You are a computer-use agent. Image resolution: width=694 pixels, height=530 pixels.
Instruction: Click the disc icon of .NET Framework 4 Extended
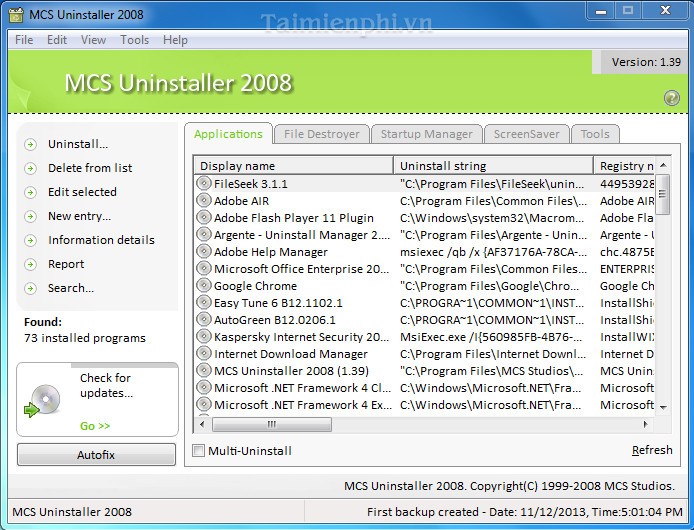pos(204,404)
